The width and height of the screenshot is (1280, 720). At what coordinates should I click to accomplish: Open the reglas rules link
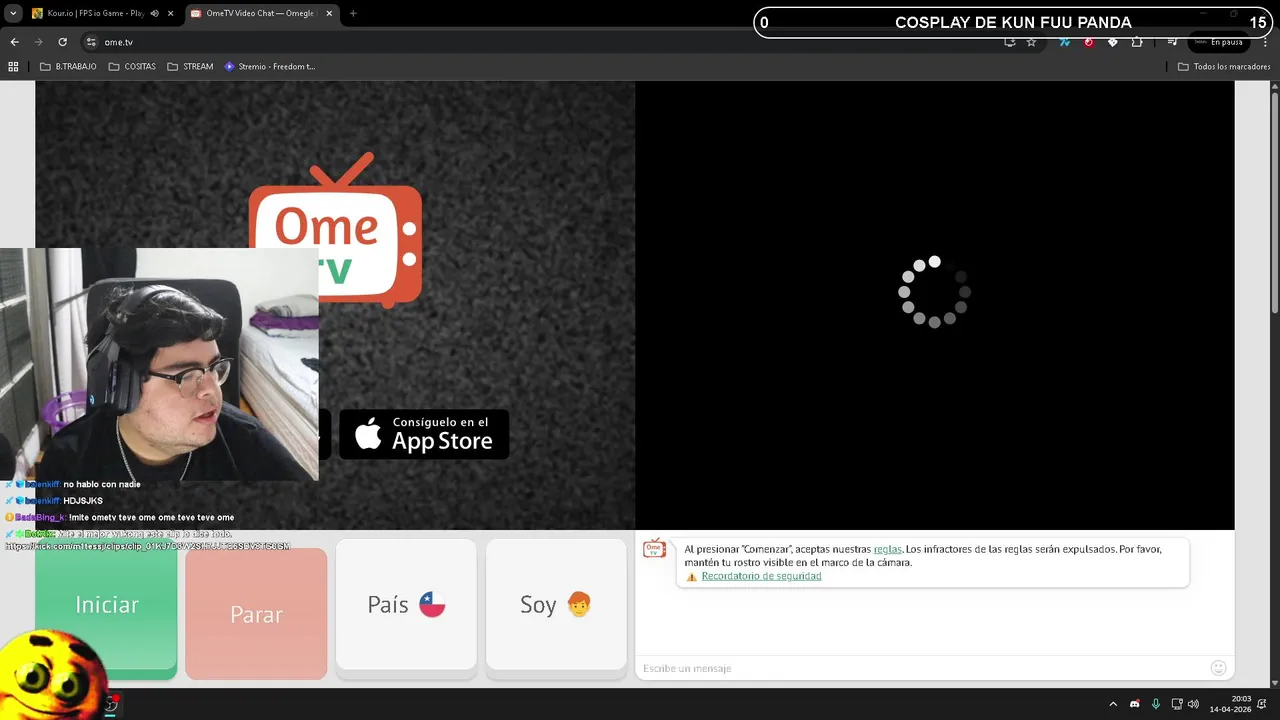click(888, 549)
